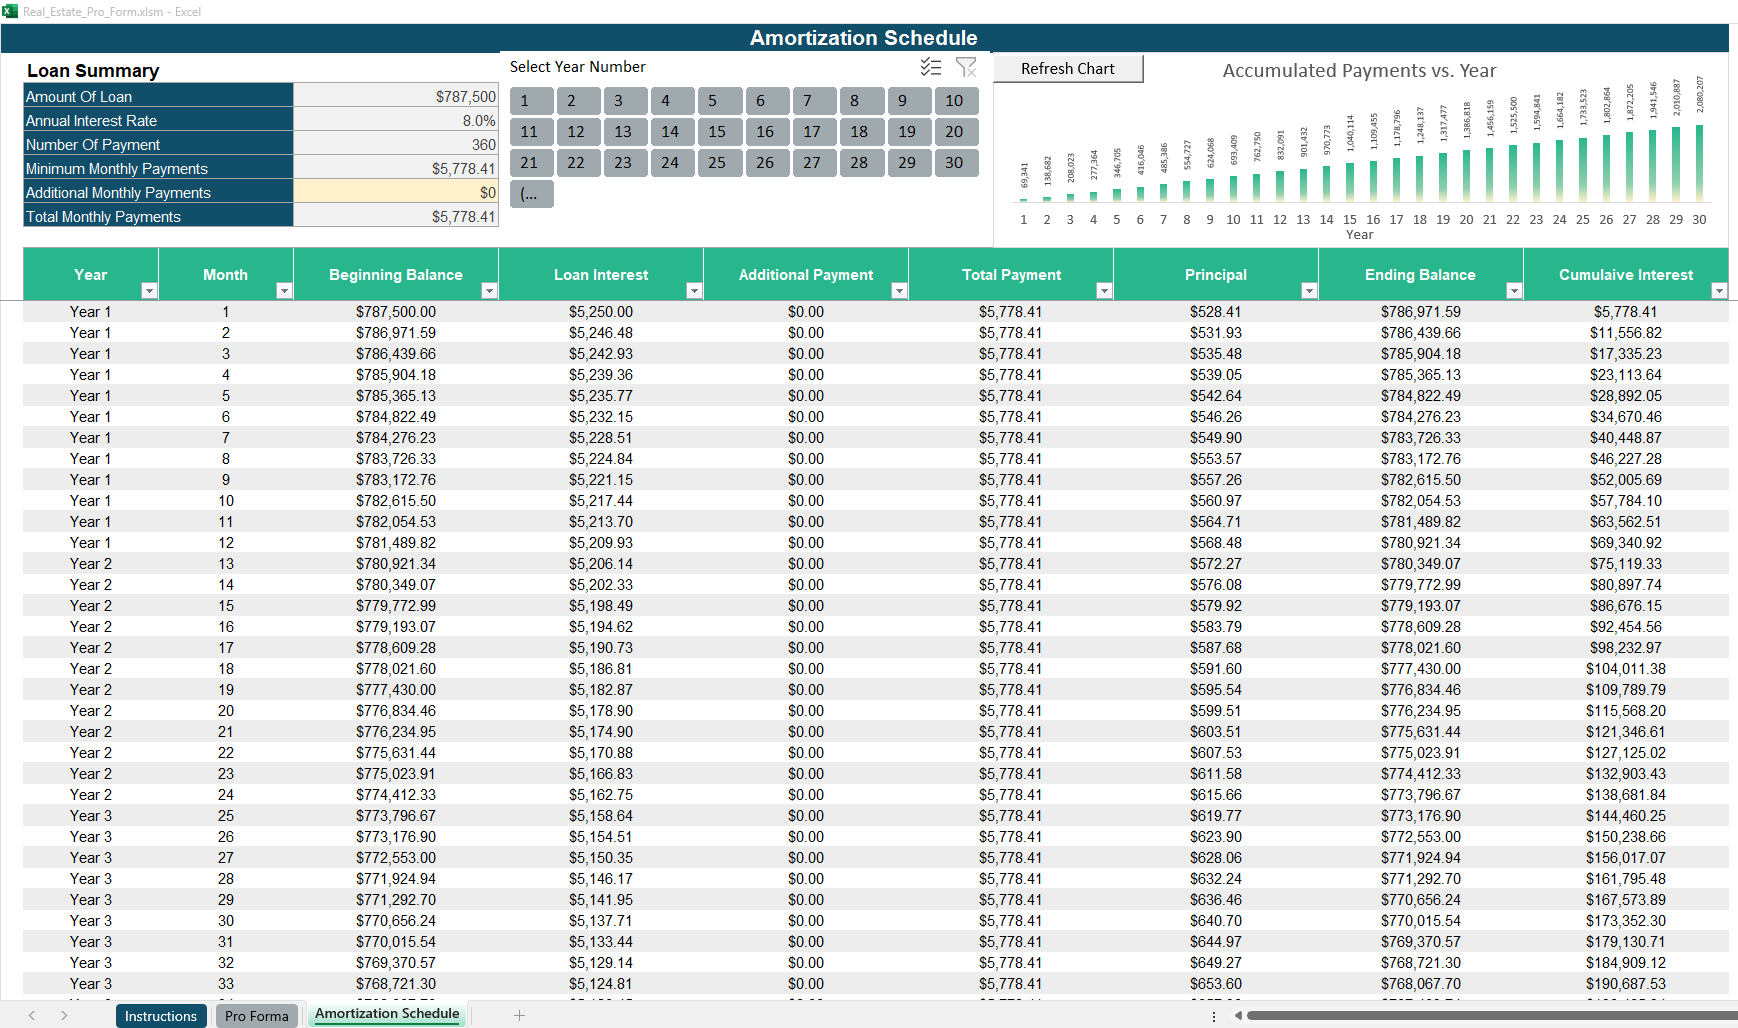Enable multi-select on the year slicer
This screenshot has width=1738, height=1028.
tap(930, 67)
